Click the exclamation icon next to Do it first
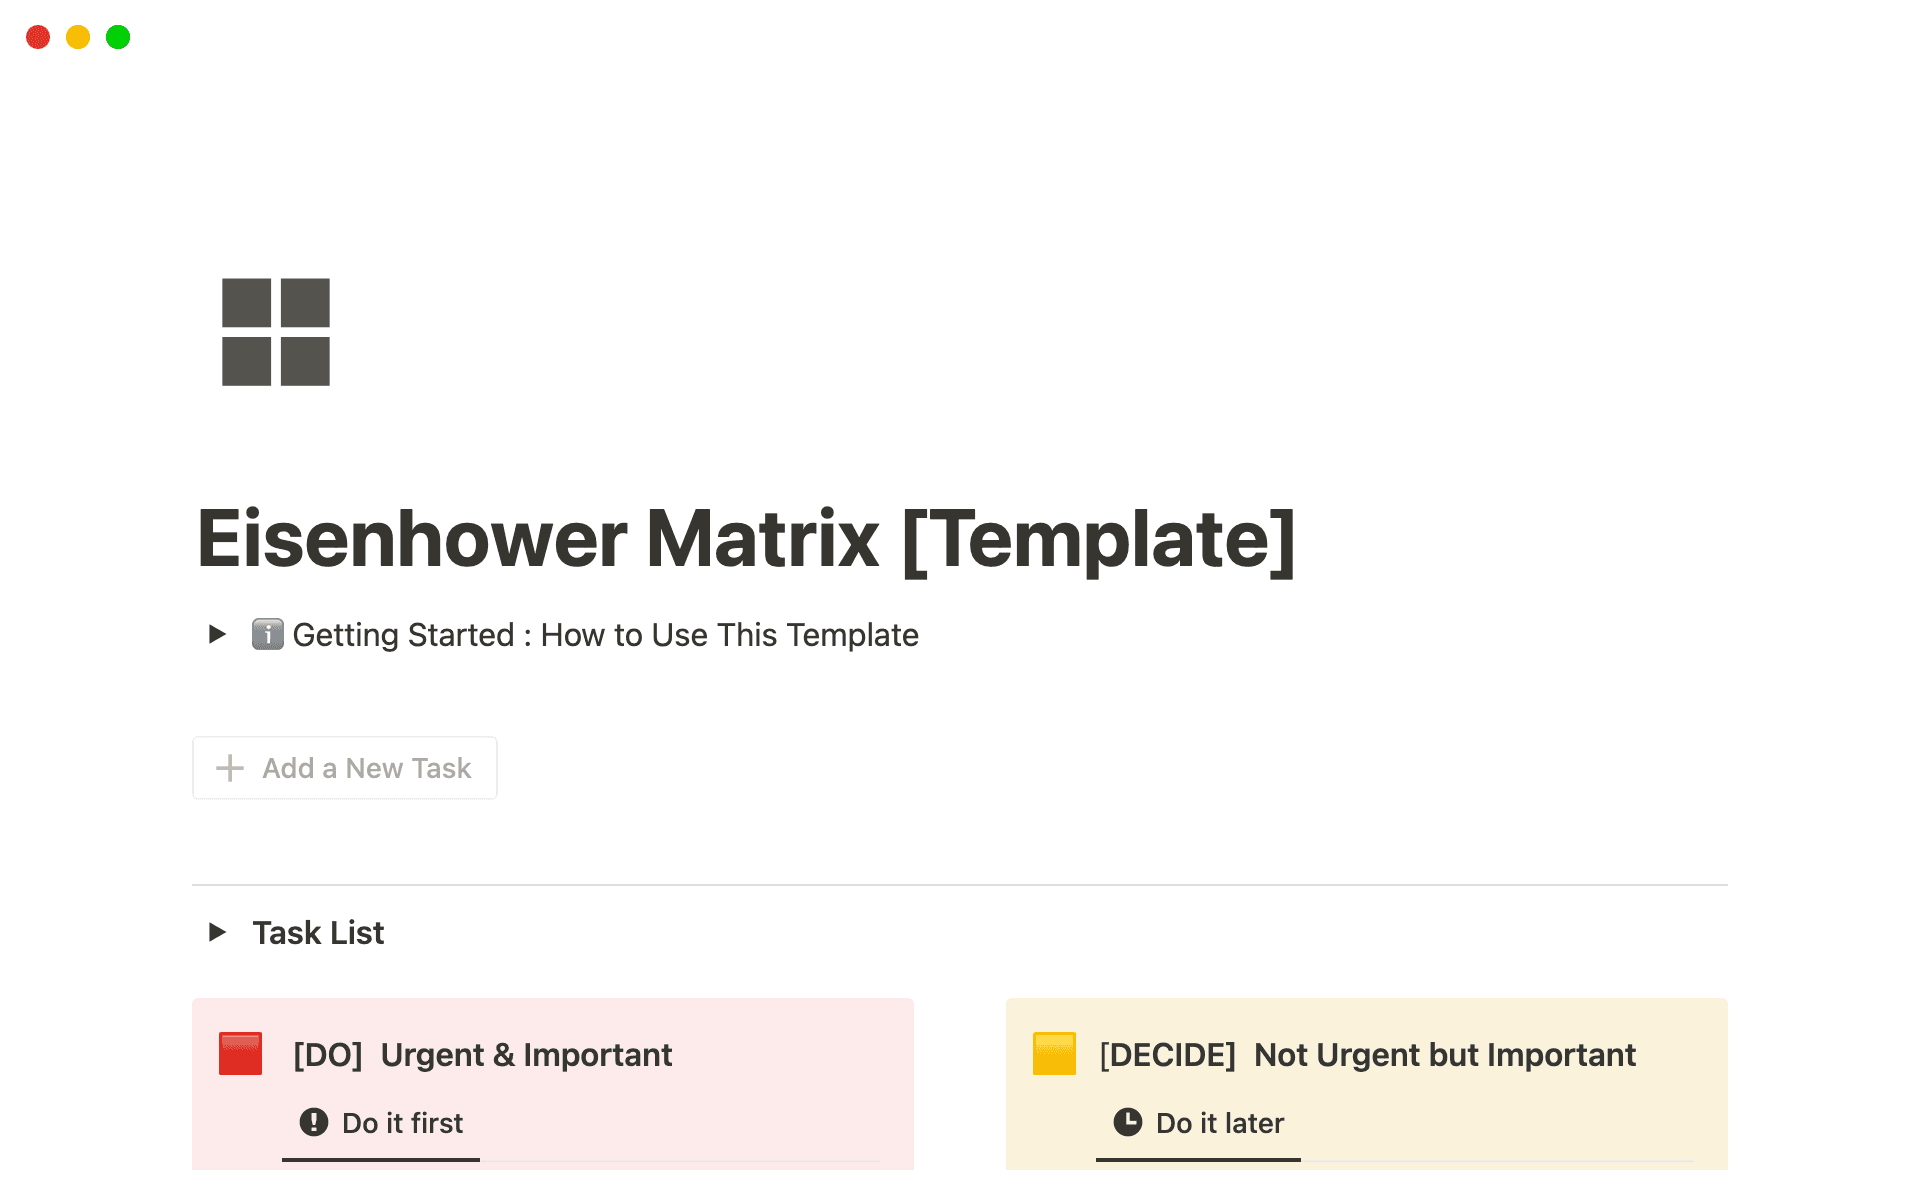Screen dimensions: 1920x1200 (x=313, y=1122)
